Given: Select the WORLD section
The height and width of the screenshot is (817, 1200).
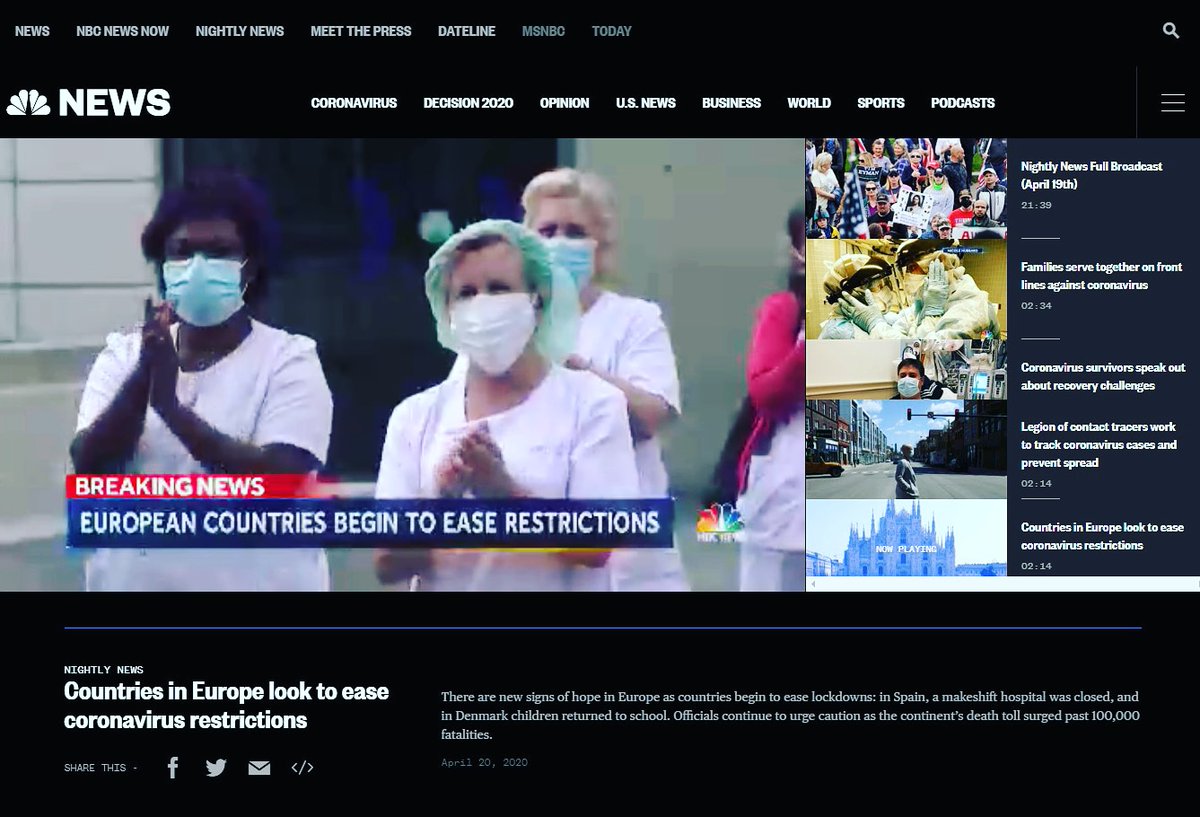Looking at the screenshot, I should [x=809, y=102].
